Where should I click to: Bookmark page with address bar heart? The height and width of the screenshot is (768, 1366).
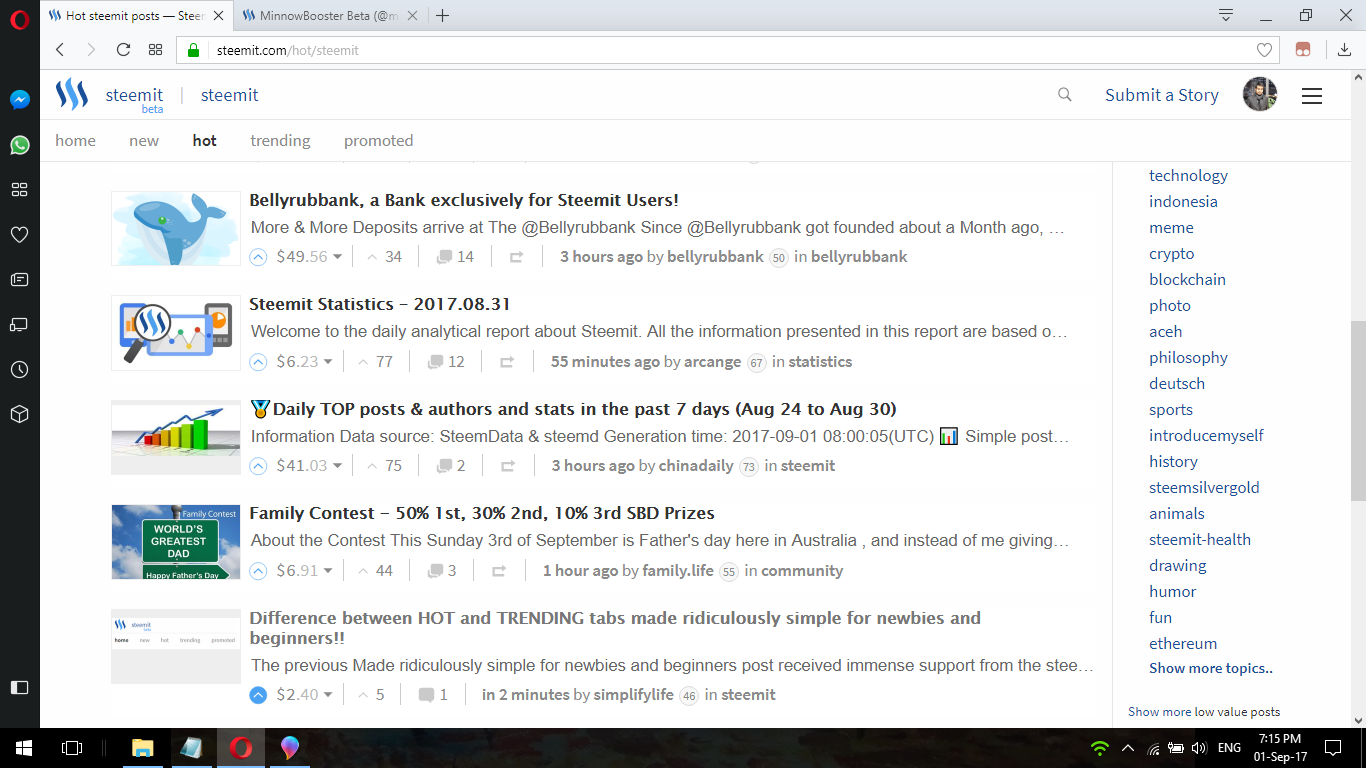click(x=1264, y=50)
